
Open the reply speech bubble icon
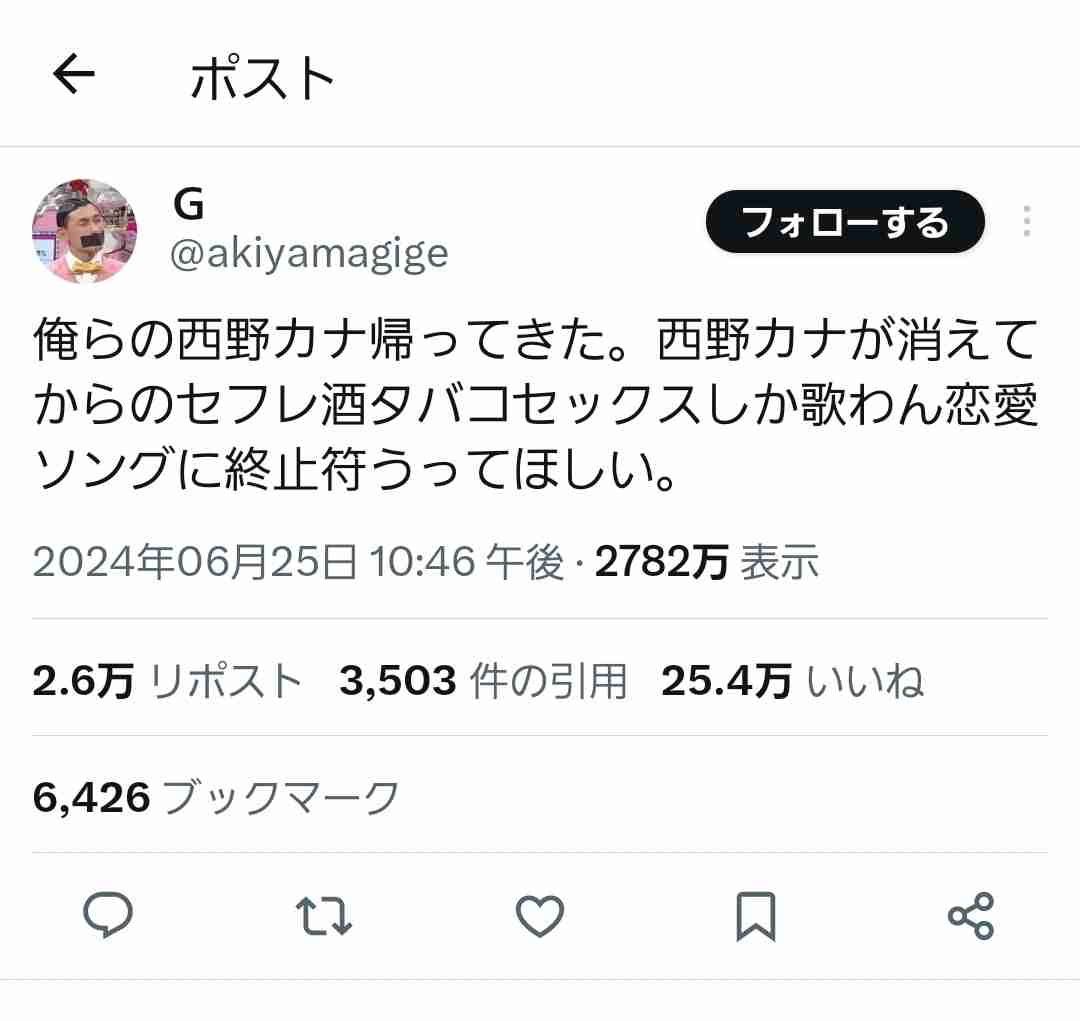tap(107, 915)
